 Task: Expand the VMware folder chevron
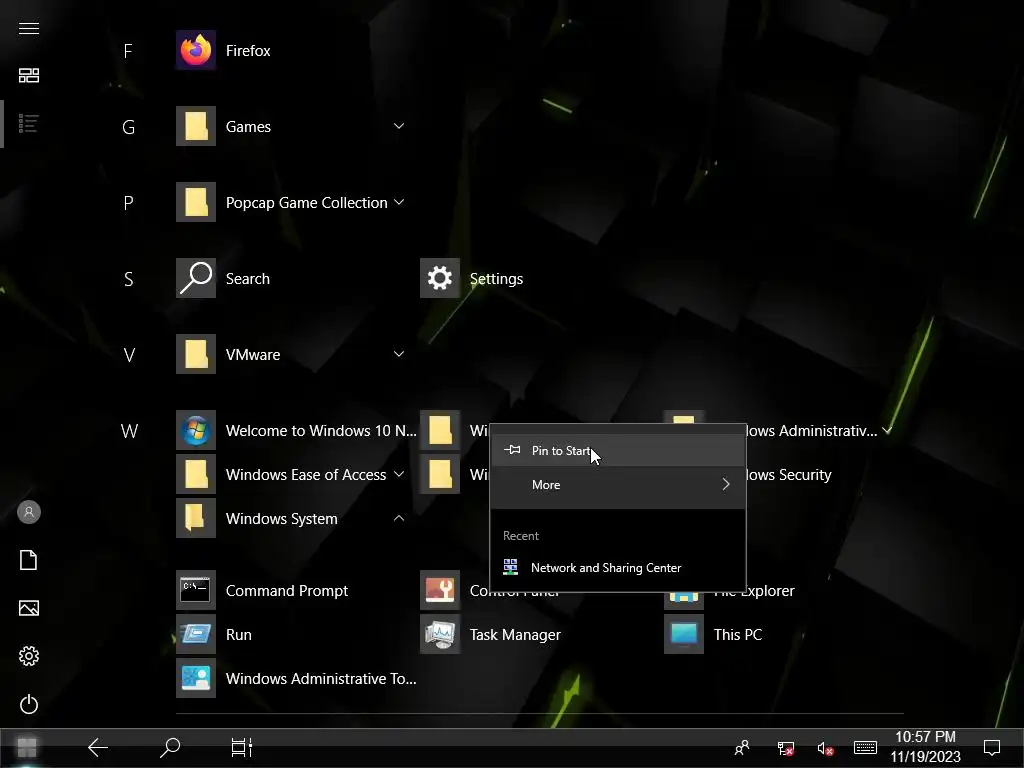tap(399, 353)
